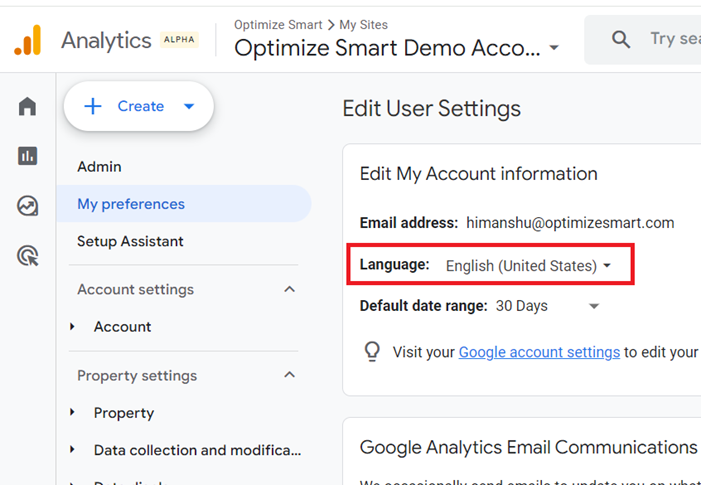Click My Sites breadcrumb
This screenshot has height=485, width=701.
pos(363,25)
